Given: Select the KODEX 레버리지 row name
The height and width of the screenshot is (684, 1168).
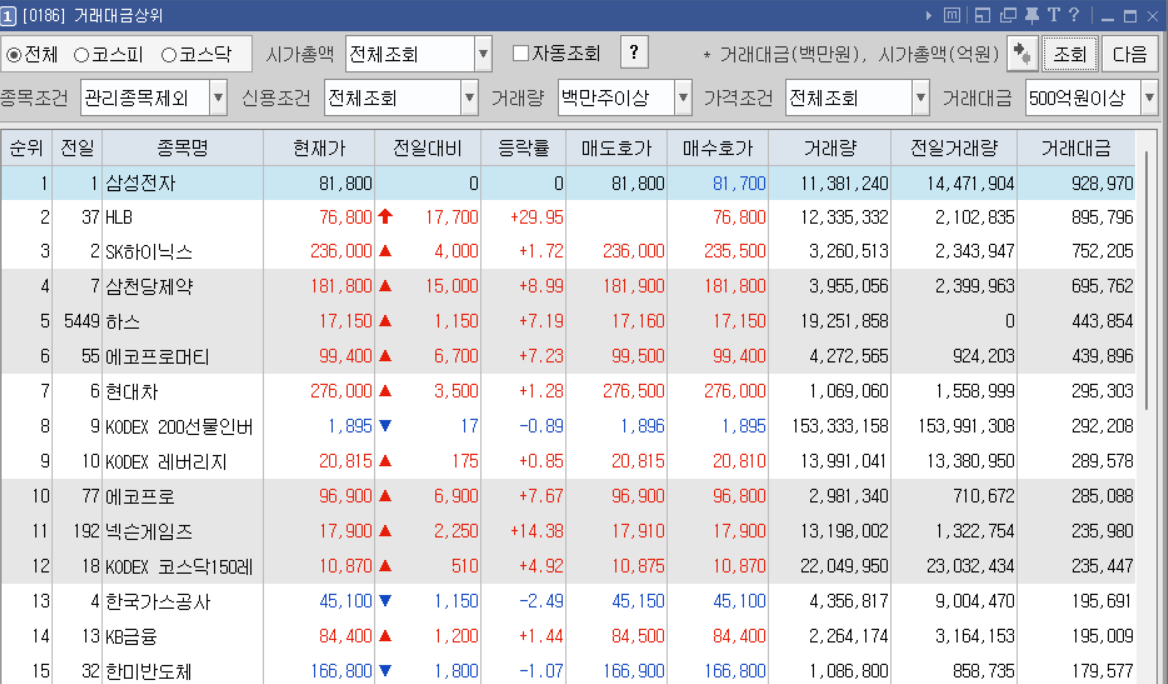Looking at the screenshot, I should (x=165, y=461).
